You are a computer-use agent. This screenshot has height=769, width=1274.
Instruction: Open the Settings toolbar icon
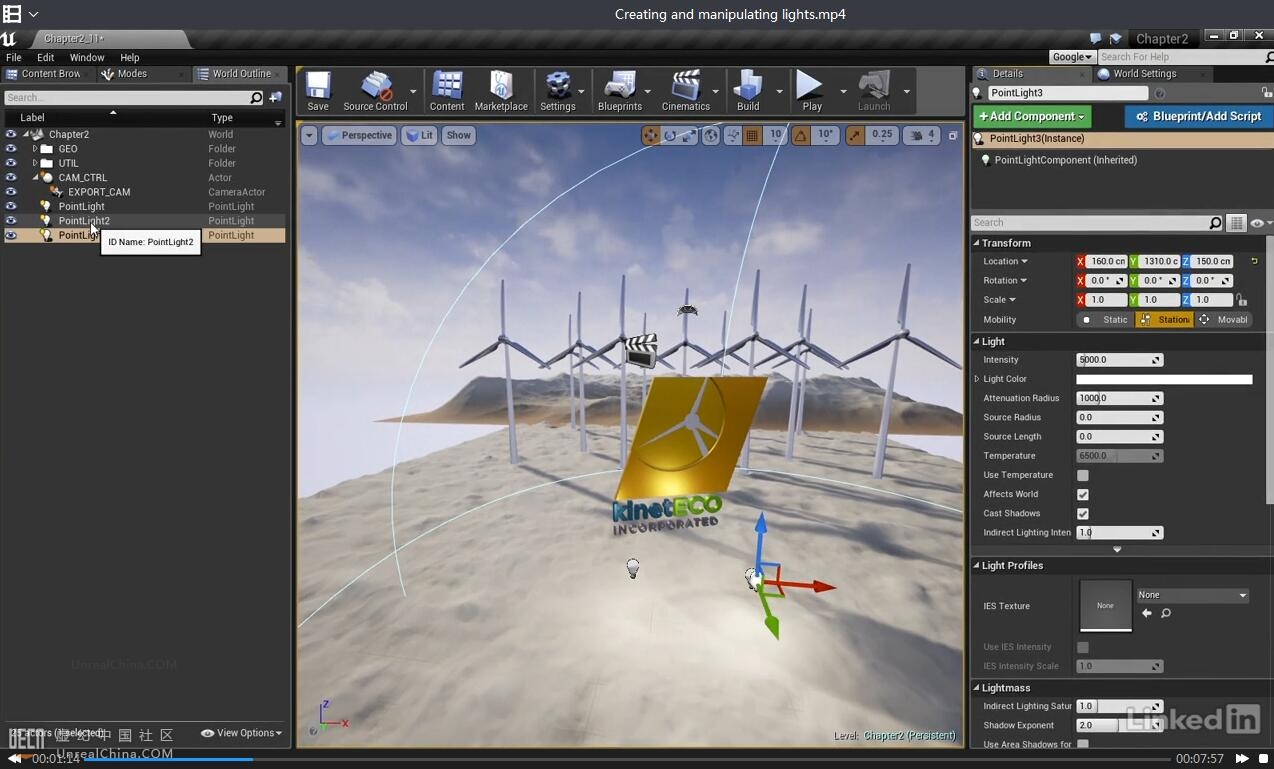click(x=558, y=91)
